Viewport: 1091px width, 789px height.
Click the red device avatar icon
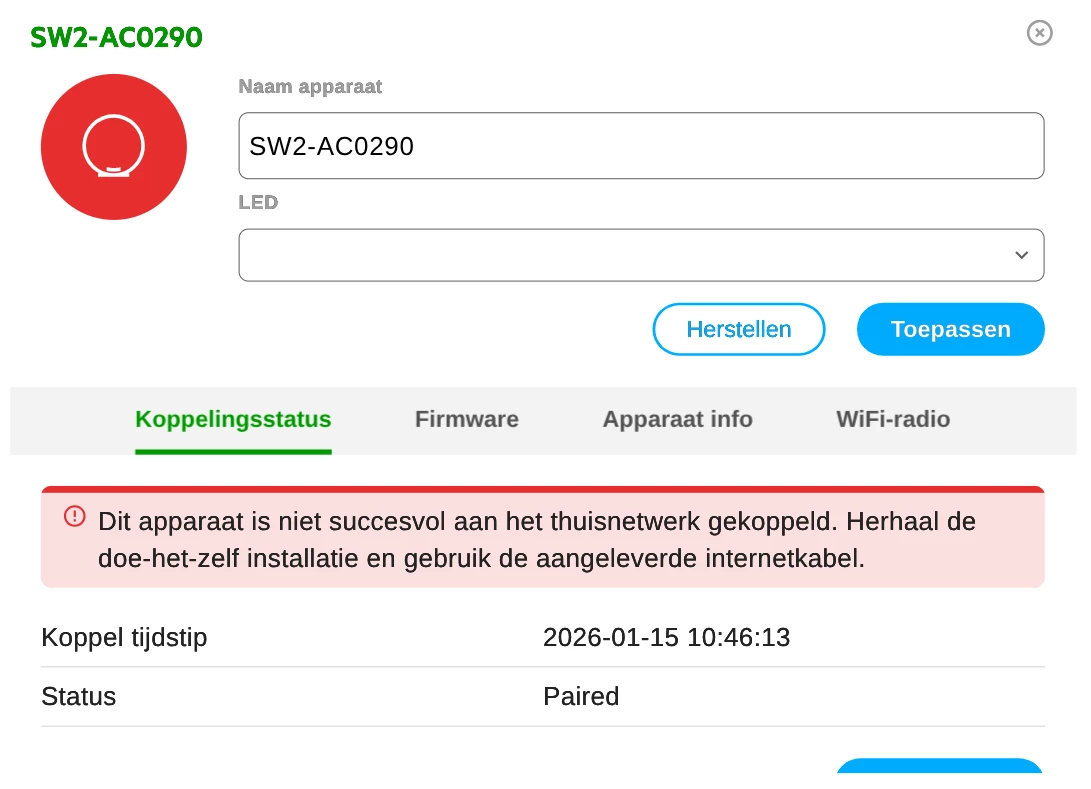click(114, 147)
